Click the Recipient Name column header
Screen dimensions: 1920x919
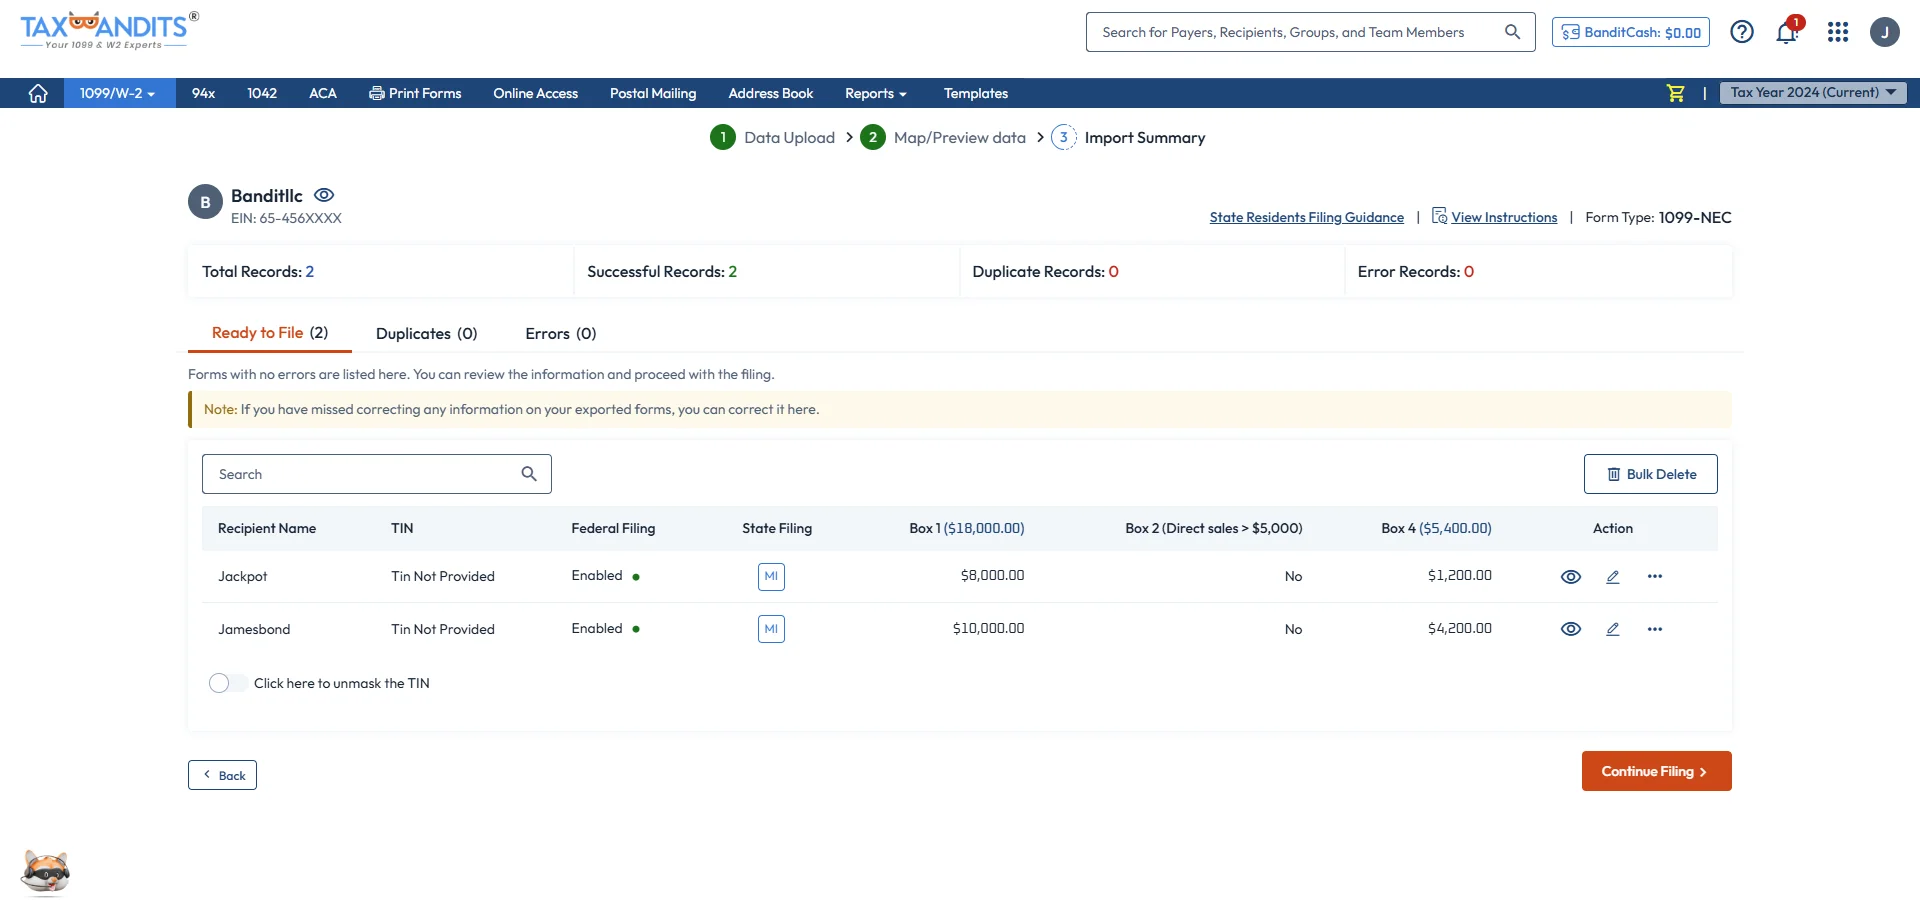click(267, 528)
